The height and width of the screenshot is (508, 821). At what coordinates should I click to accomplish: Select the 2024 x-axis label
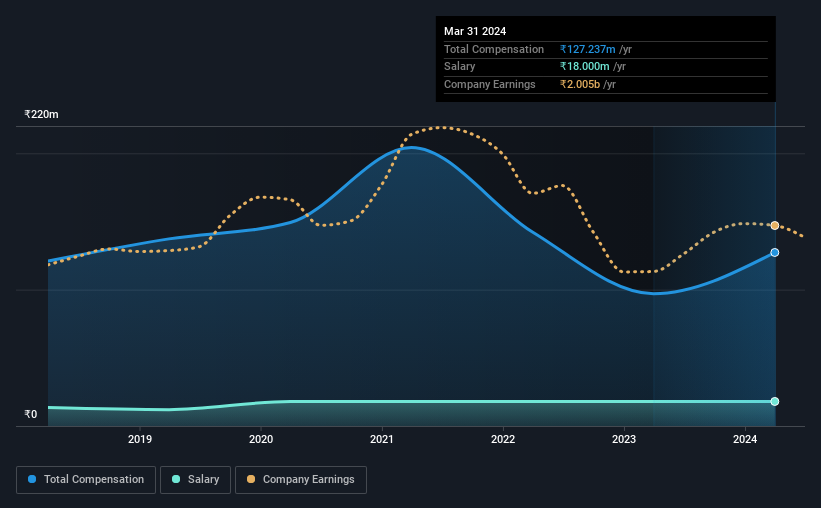745,439
